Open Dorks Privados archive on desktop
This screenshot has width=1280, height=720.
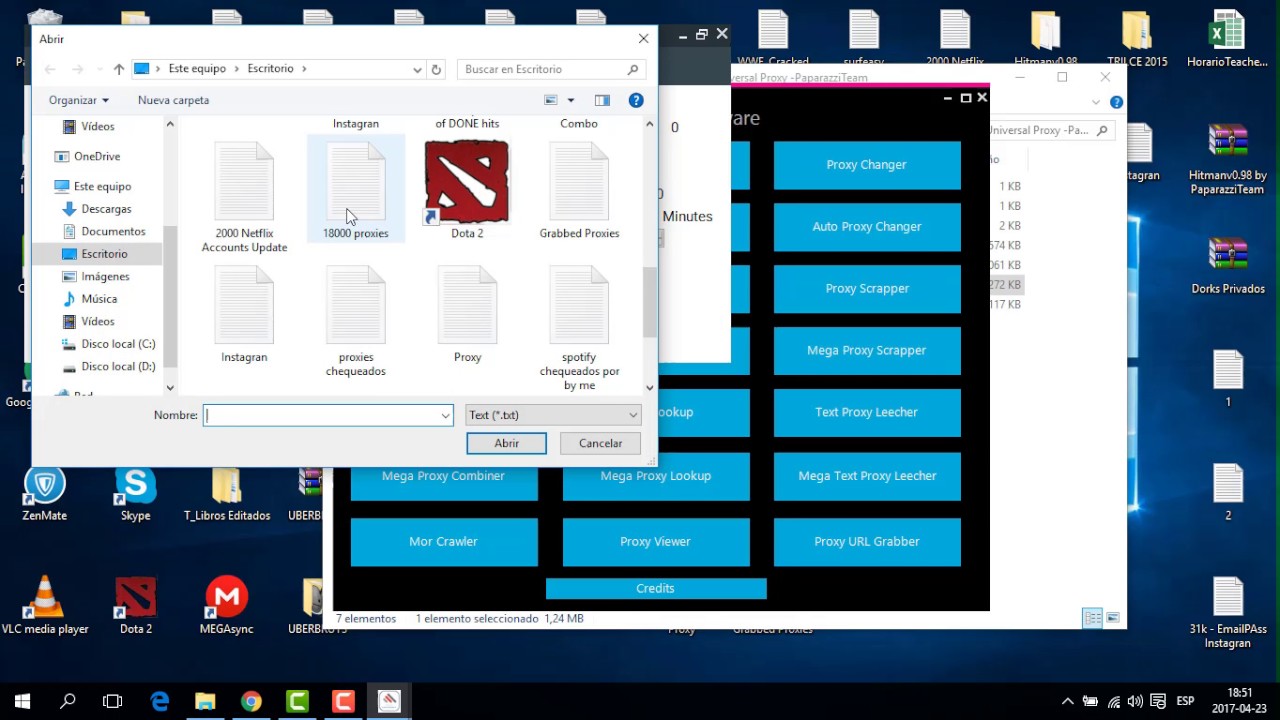[x=1228, y=266]
